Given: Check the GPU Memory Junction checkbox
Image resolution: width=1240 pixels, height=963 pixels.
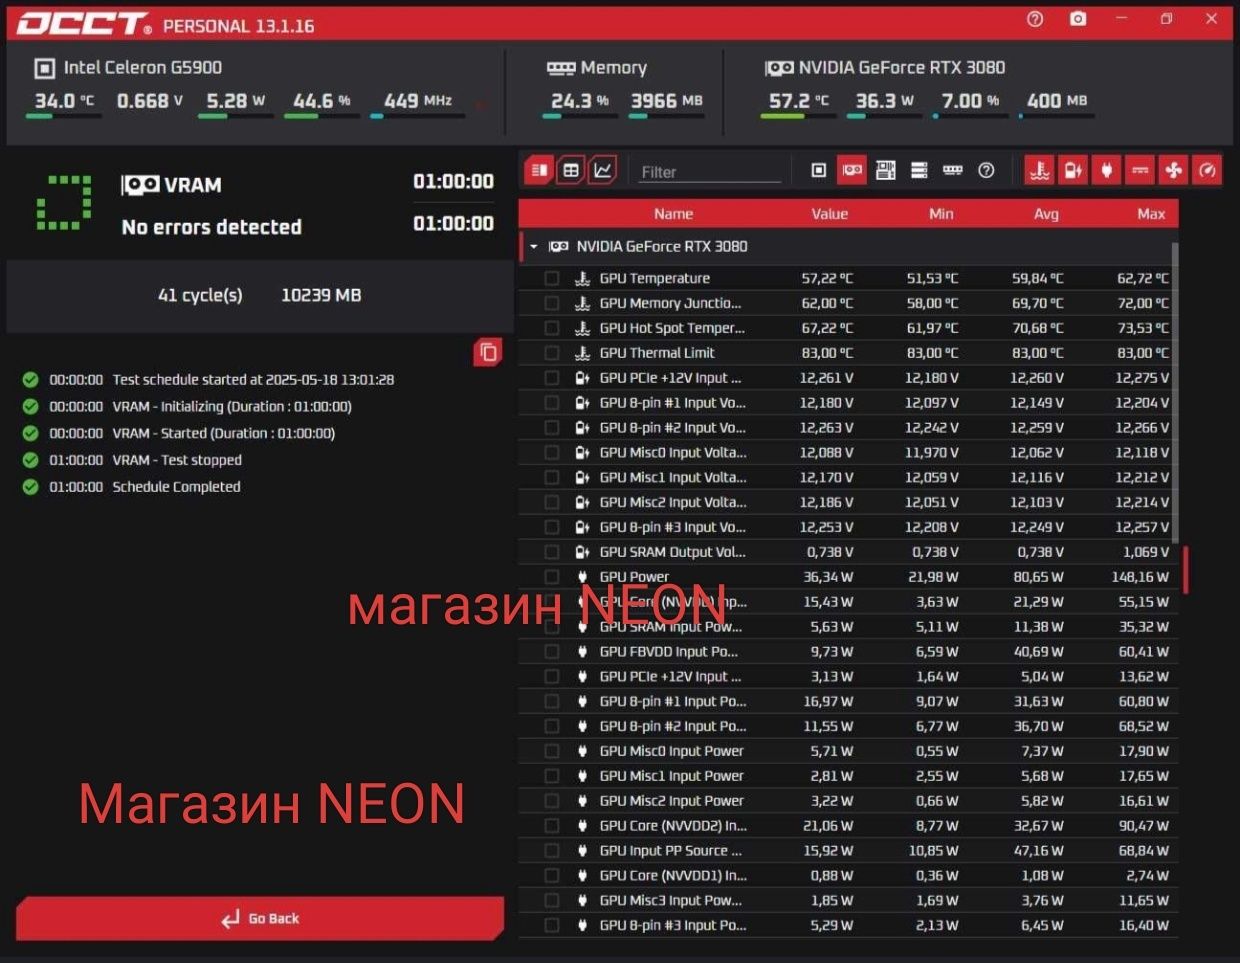Looking at the screenshot, I should pyautogui.click(x=552, y=303).
